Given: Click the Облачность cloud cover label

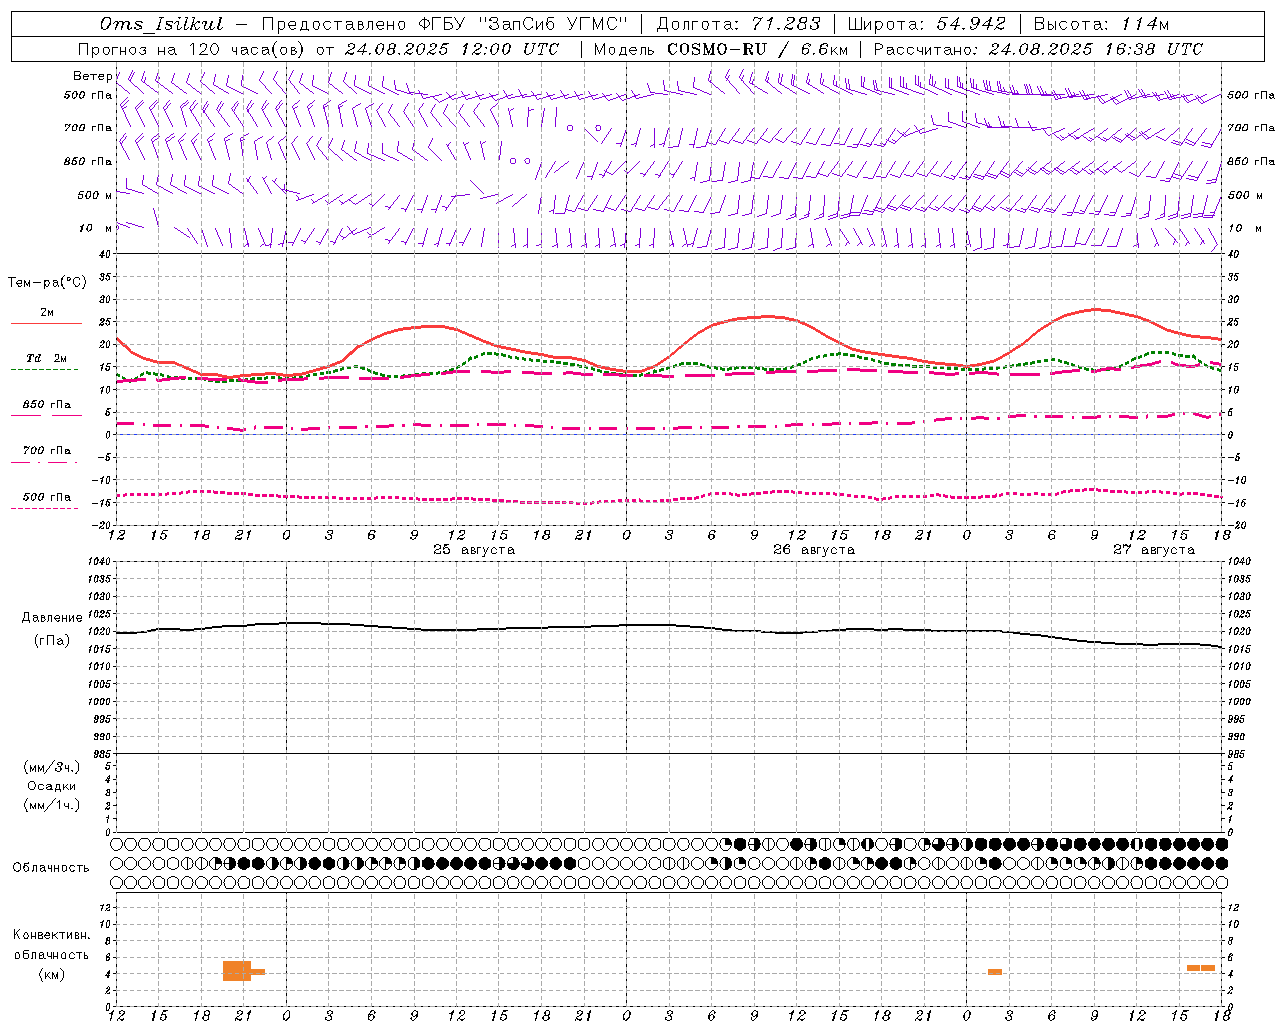Looking at the screenshot, I should pyautogui.click(x=51, y=868).
